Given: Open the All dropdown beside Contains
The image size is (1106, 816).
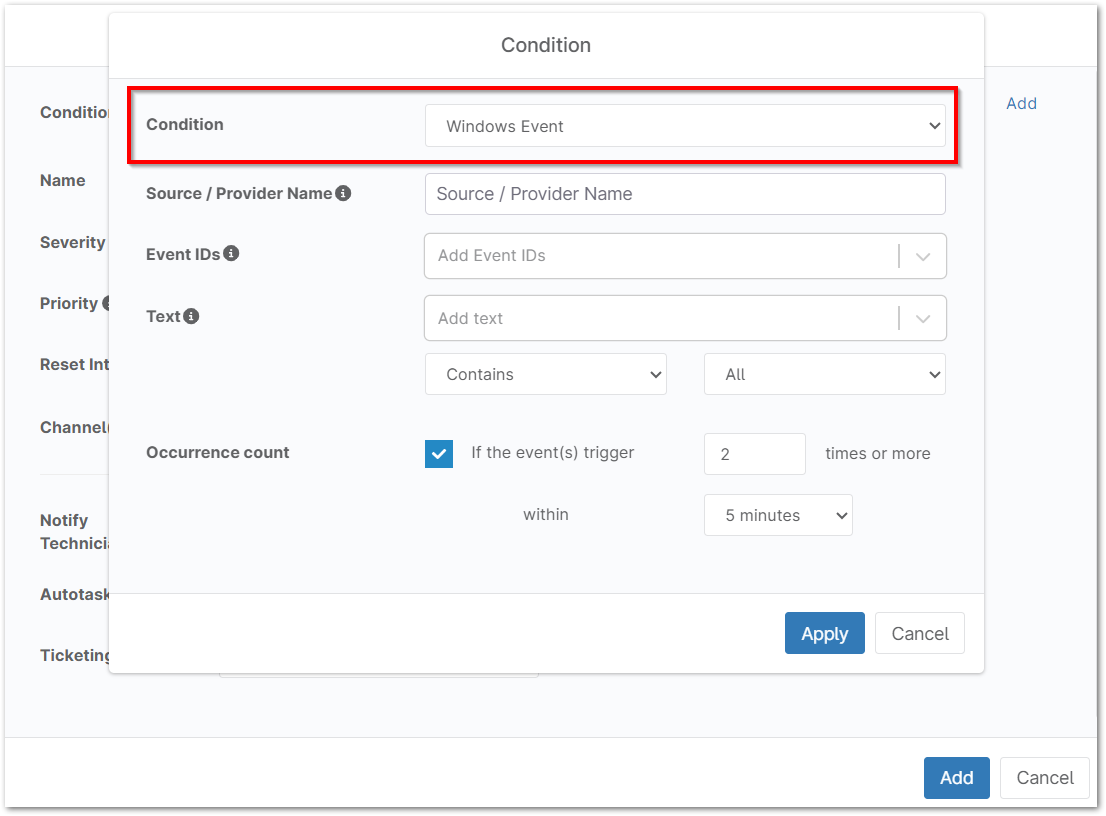Looking at the screenshot, I should (x=825, y=375).
